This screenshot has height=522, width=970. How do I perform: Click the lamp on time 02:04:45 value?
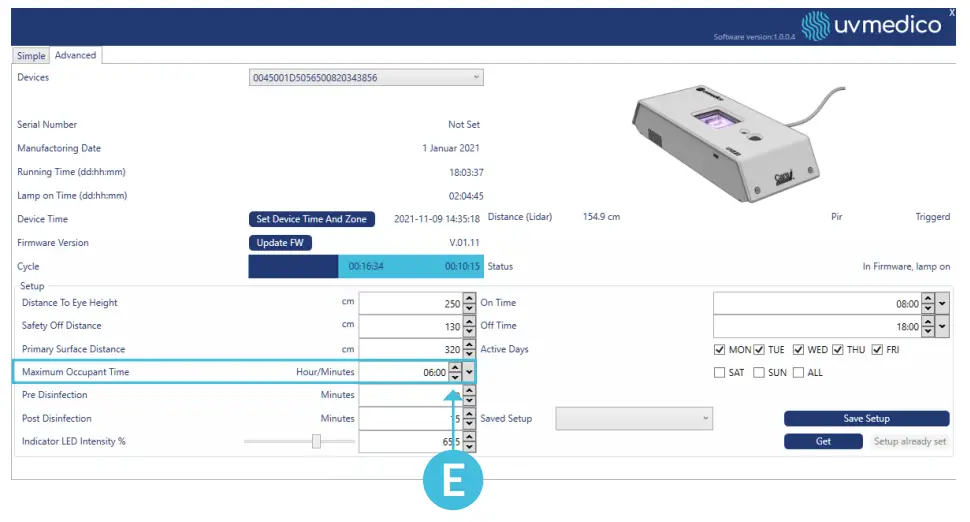(466, 195)
